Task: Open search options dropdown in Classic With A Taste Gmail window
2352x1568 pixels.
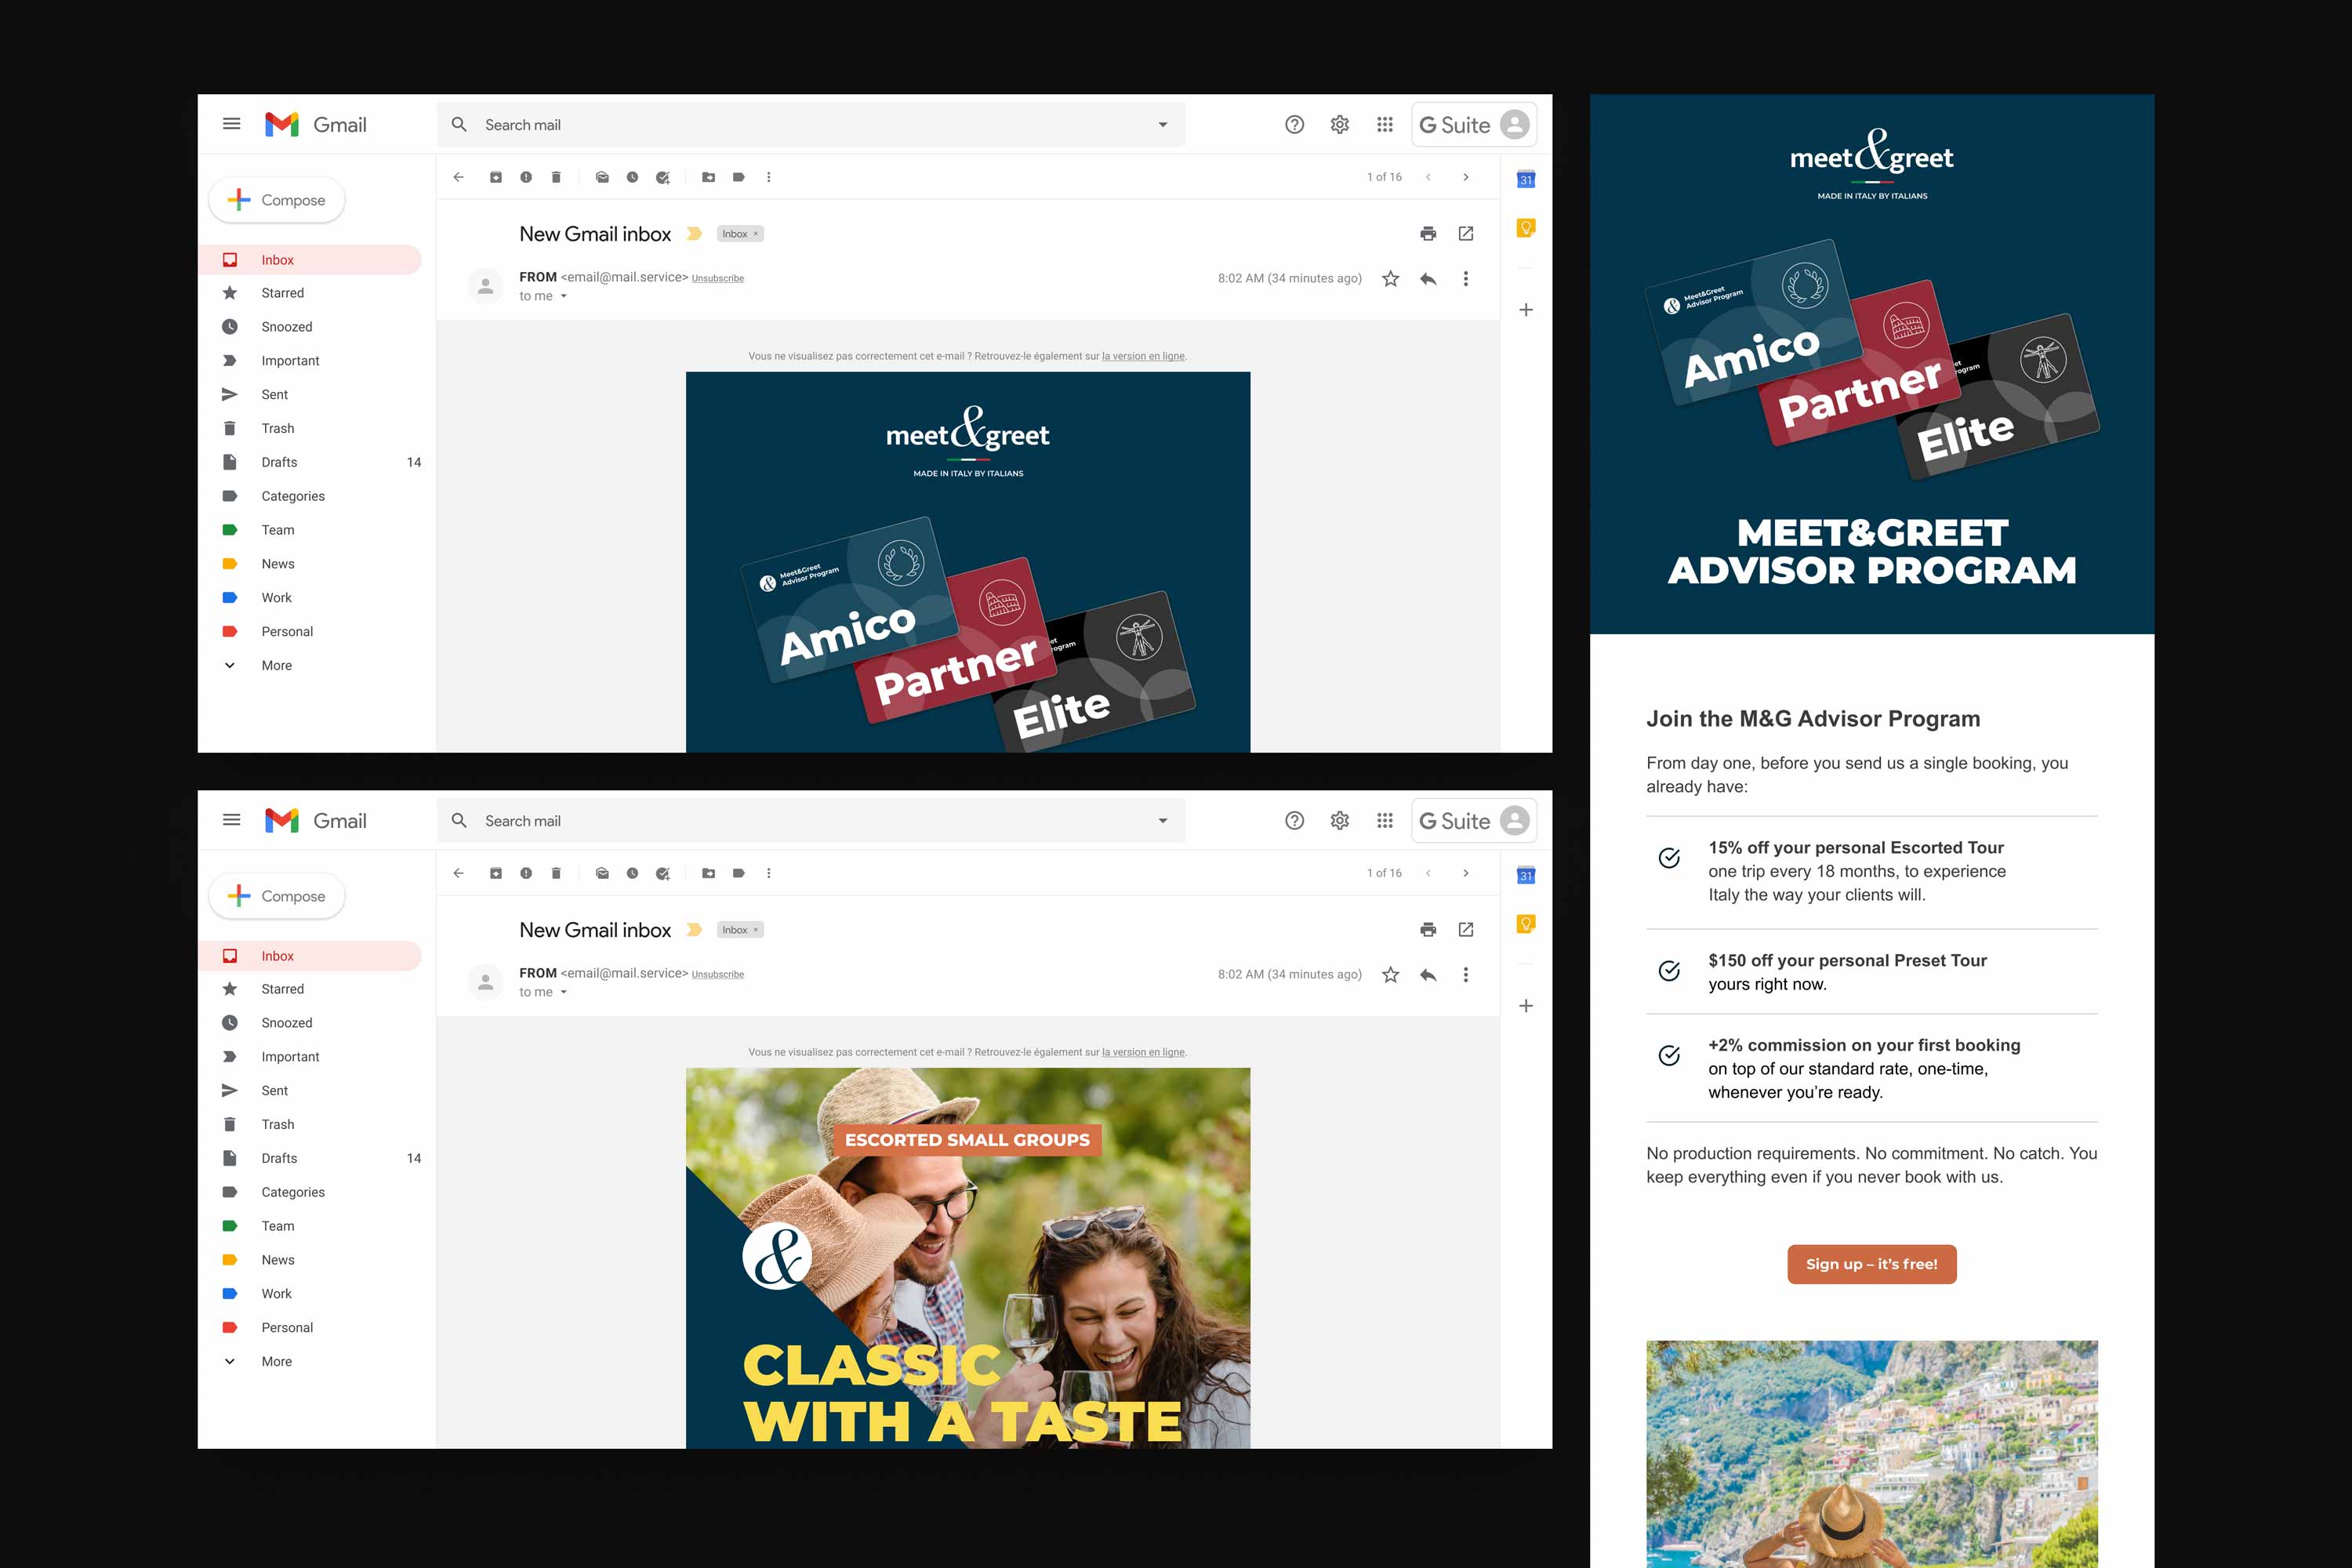Action: coord(1163,821)
